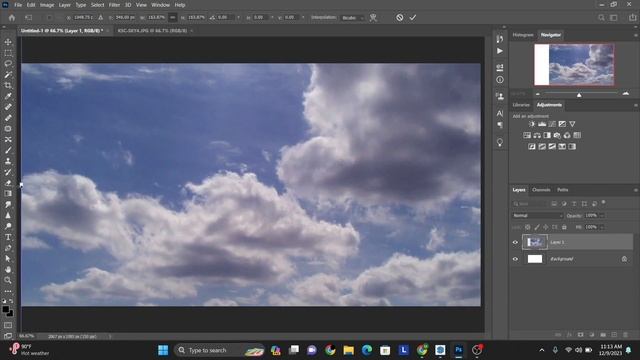Add a Vibrance adjustment
This screenshot has width=640, height=360.
(572, 124)
